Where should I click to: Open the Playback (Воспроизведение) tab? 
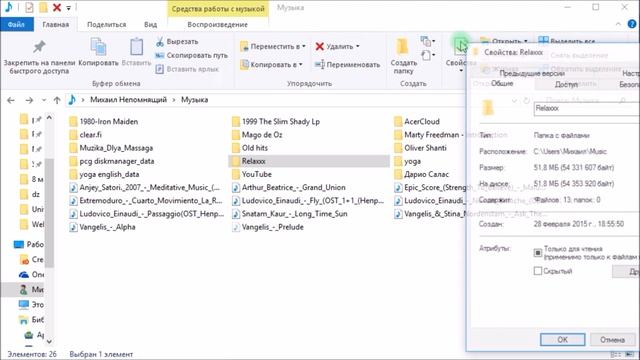click(x=217, y=24)
